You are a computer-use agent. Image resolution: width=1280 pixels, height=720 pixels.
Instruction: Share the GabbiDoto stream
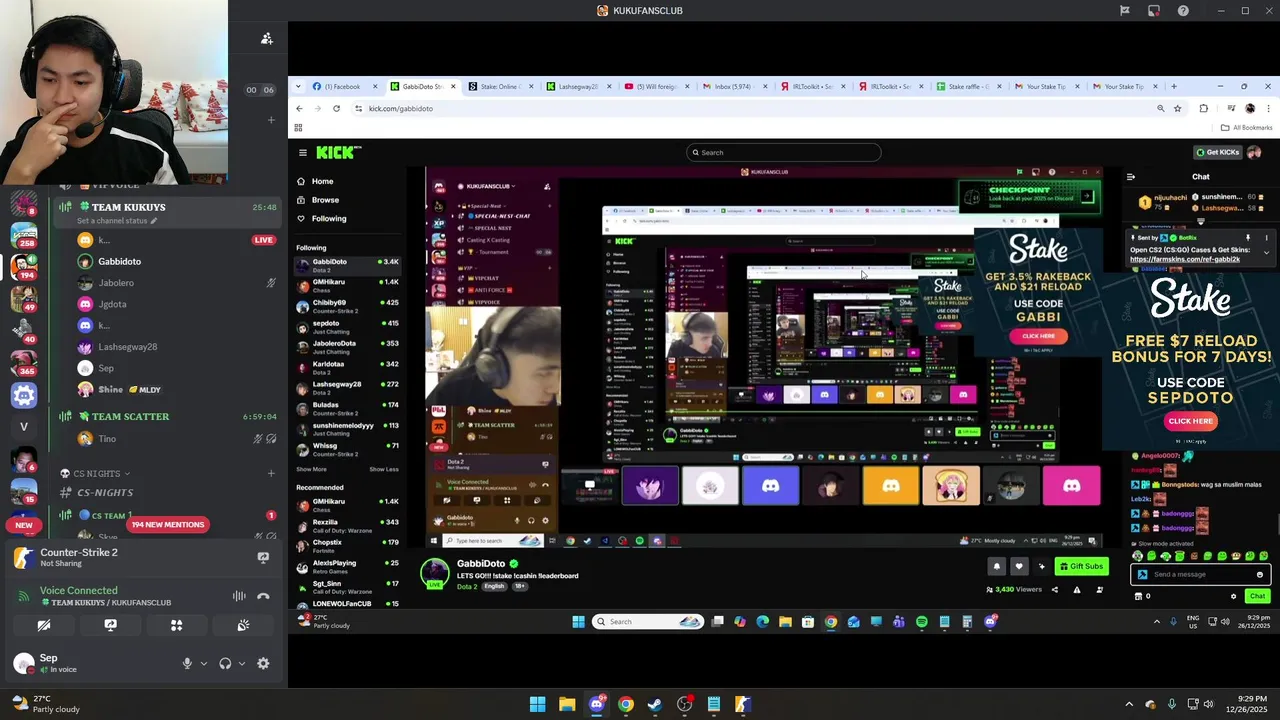click(x=1054, y=590)
